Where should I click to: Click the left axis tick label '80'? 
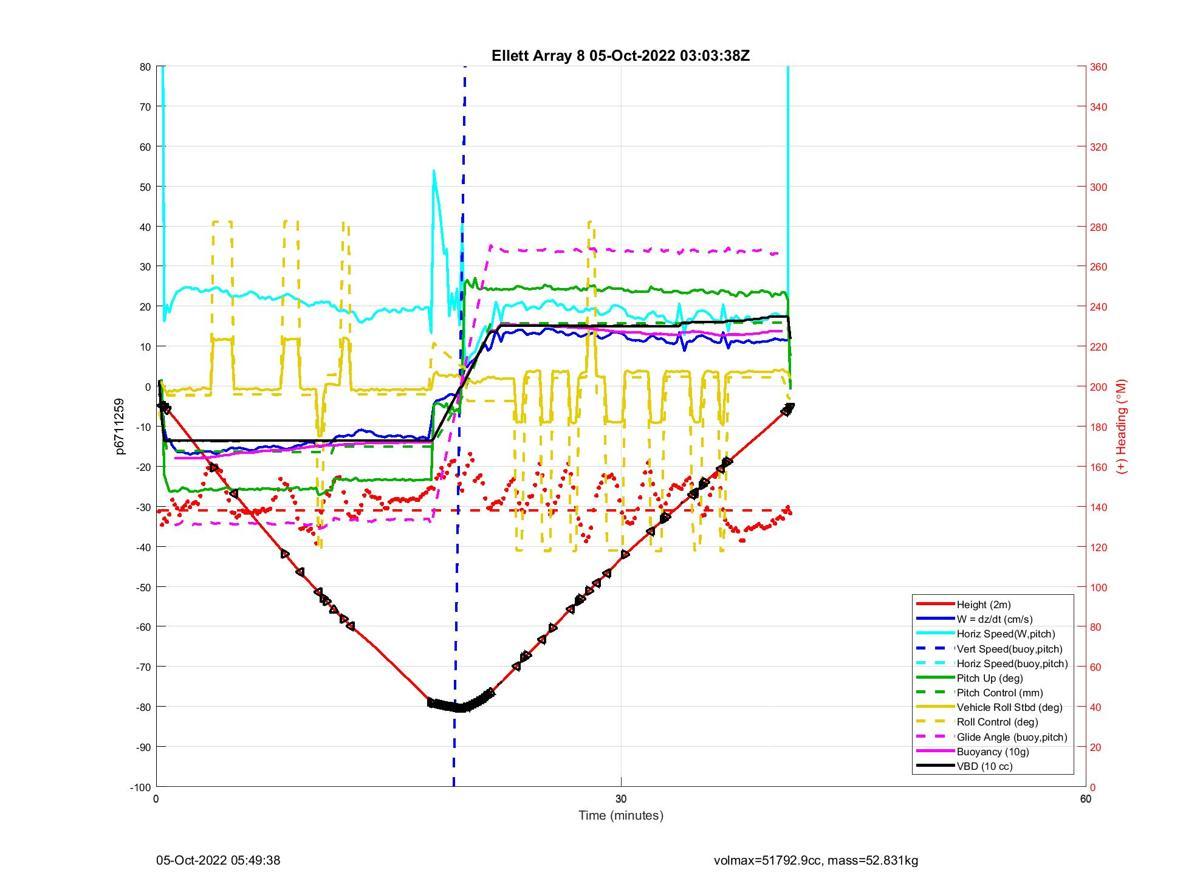(145, 67)
